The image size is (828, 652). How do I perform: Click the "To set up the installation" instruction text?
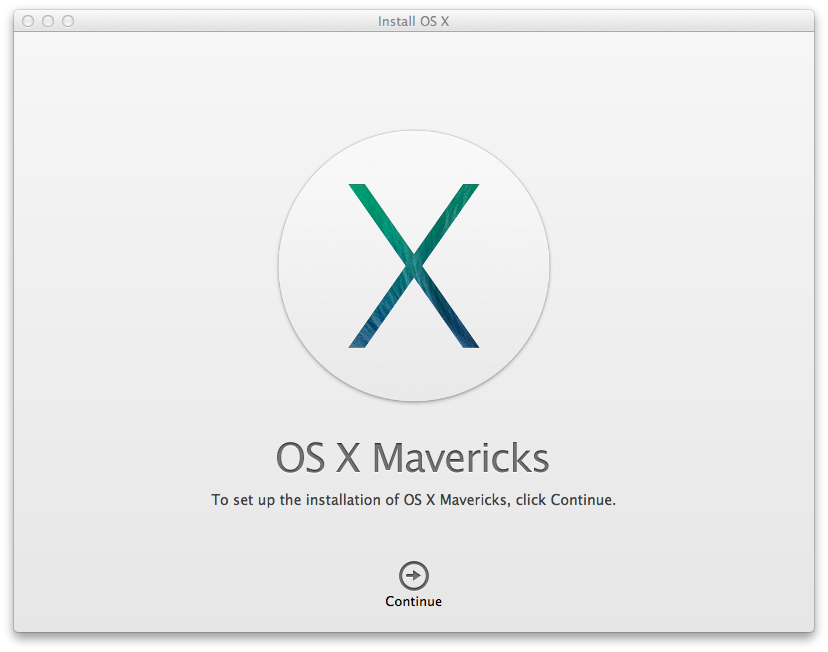413,500
